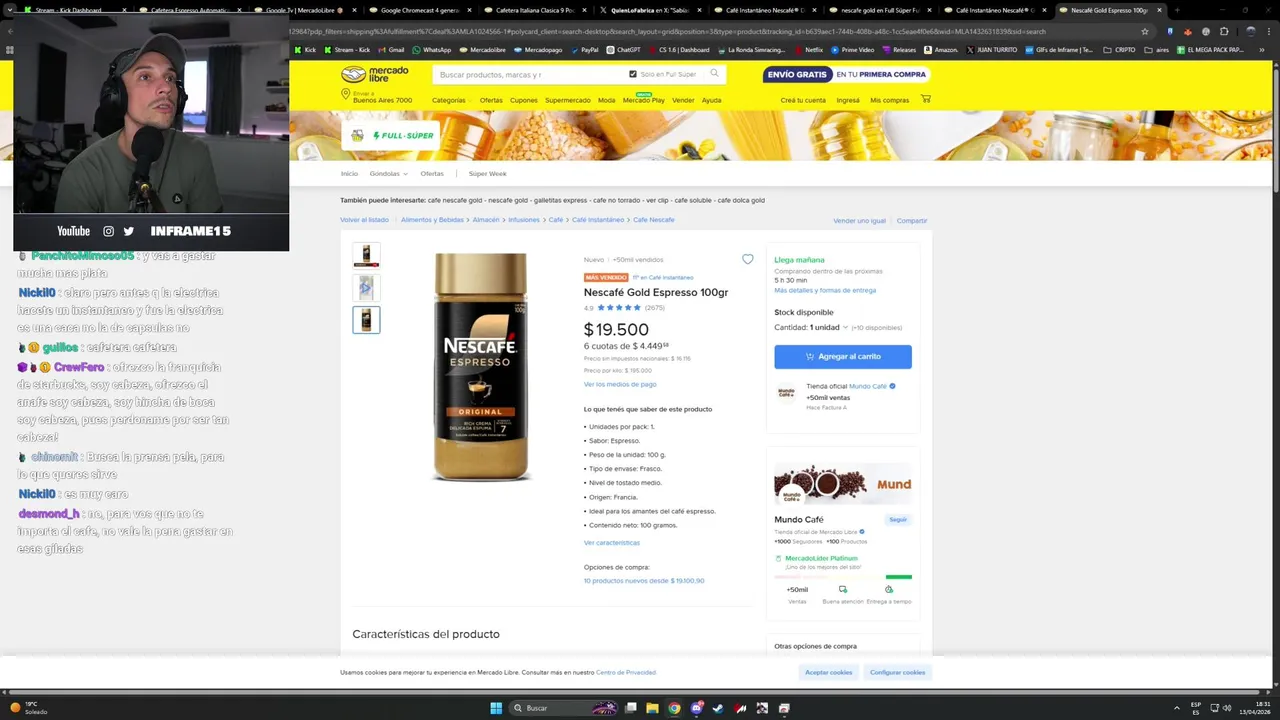Click 'Vender uno igual' link
This screenshot has width=1280, height=720.
pos(859,220)
